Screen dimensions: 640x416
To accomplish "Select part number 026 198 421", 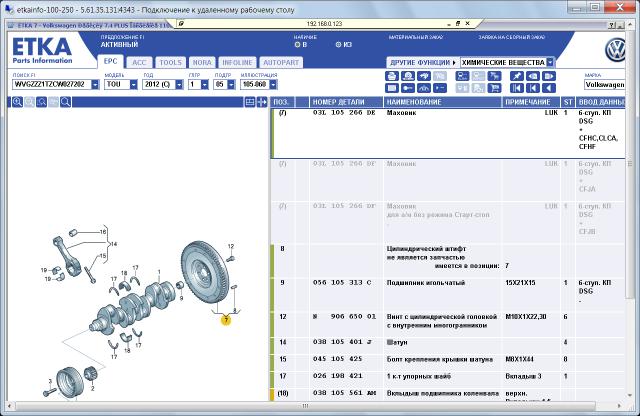I will [x=338, y=376].
